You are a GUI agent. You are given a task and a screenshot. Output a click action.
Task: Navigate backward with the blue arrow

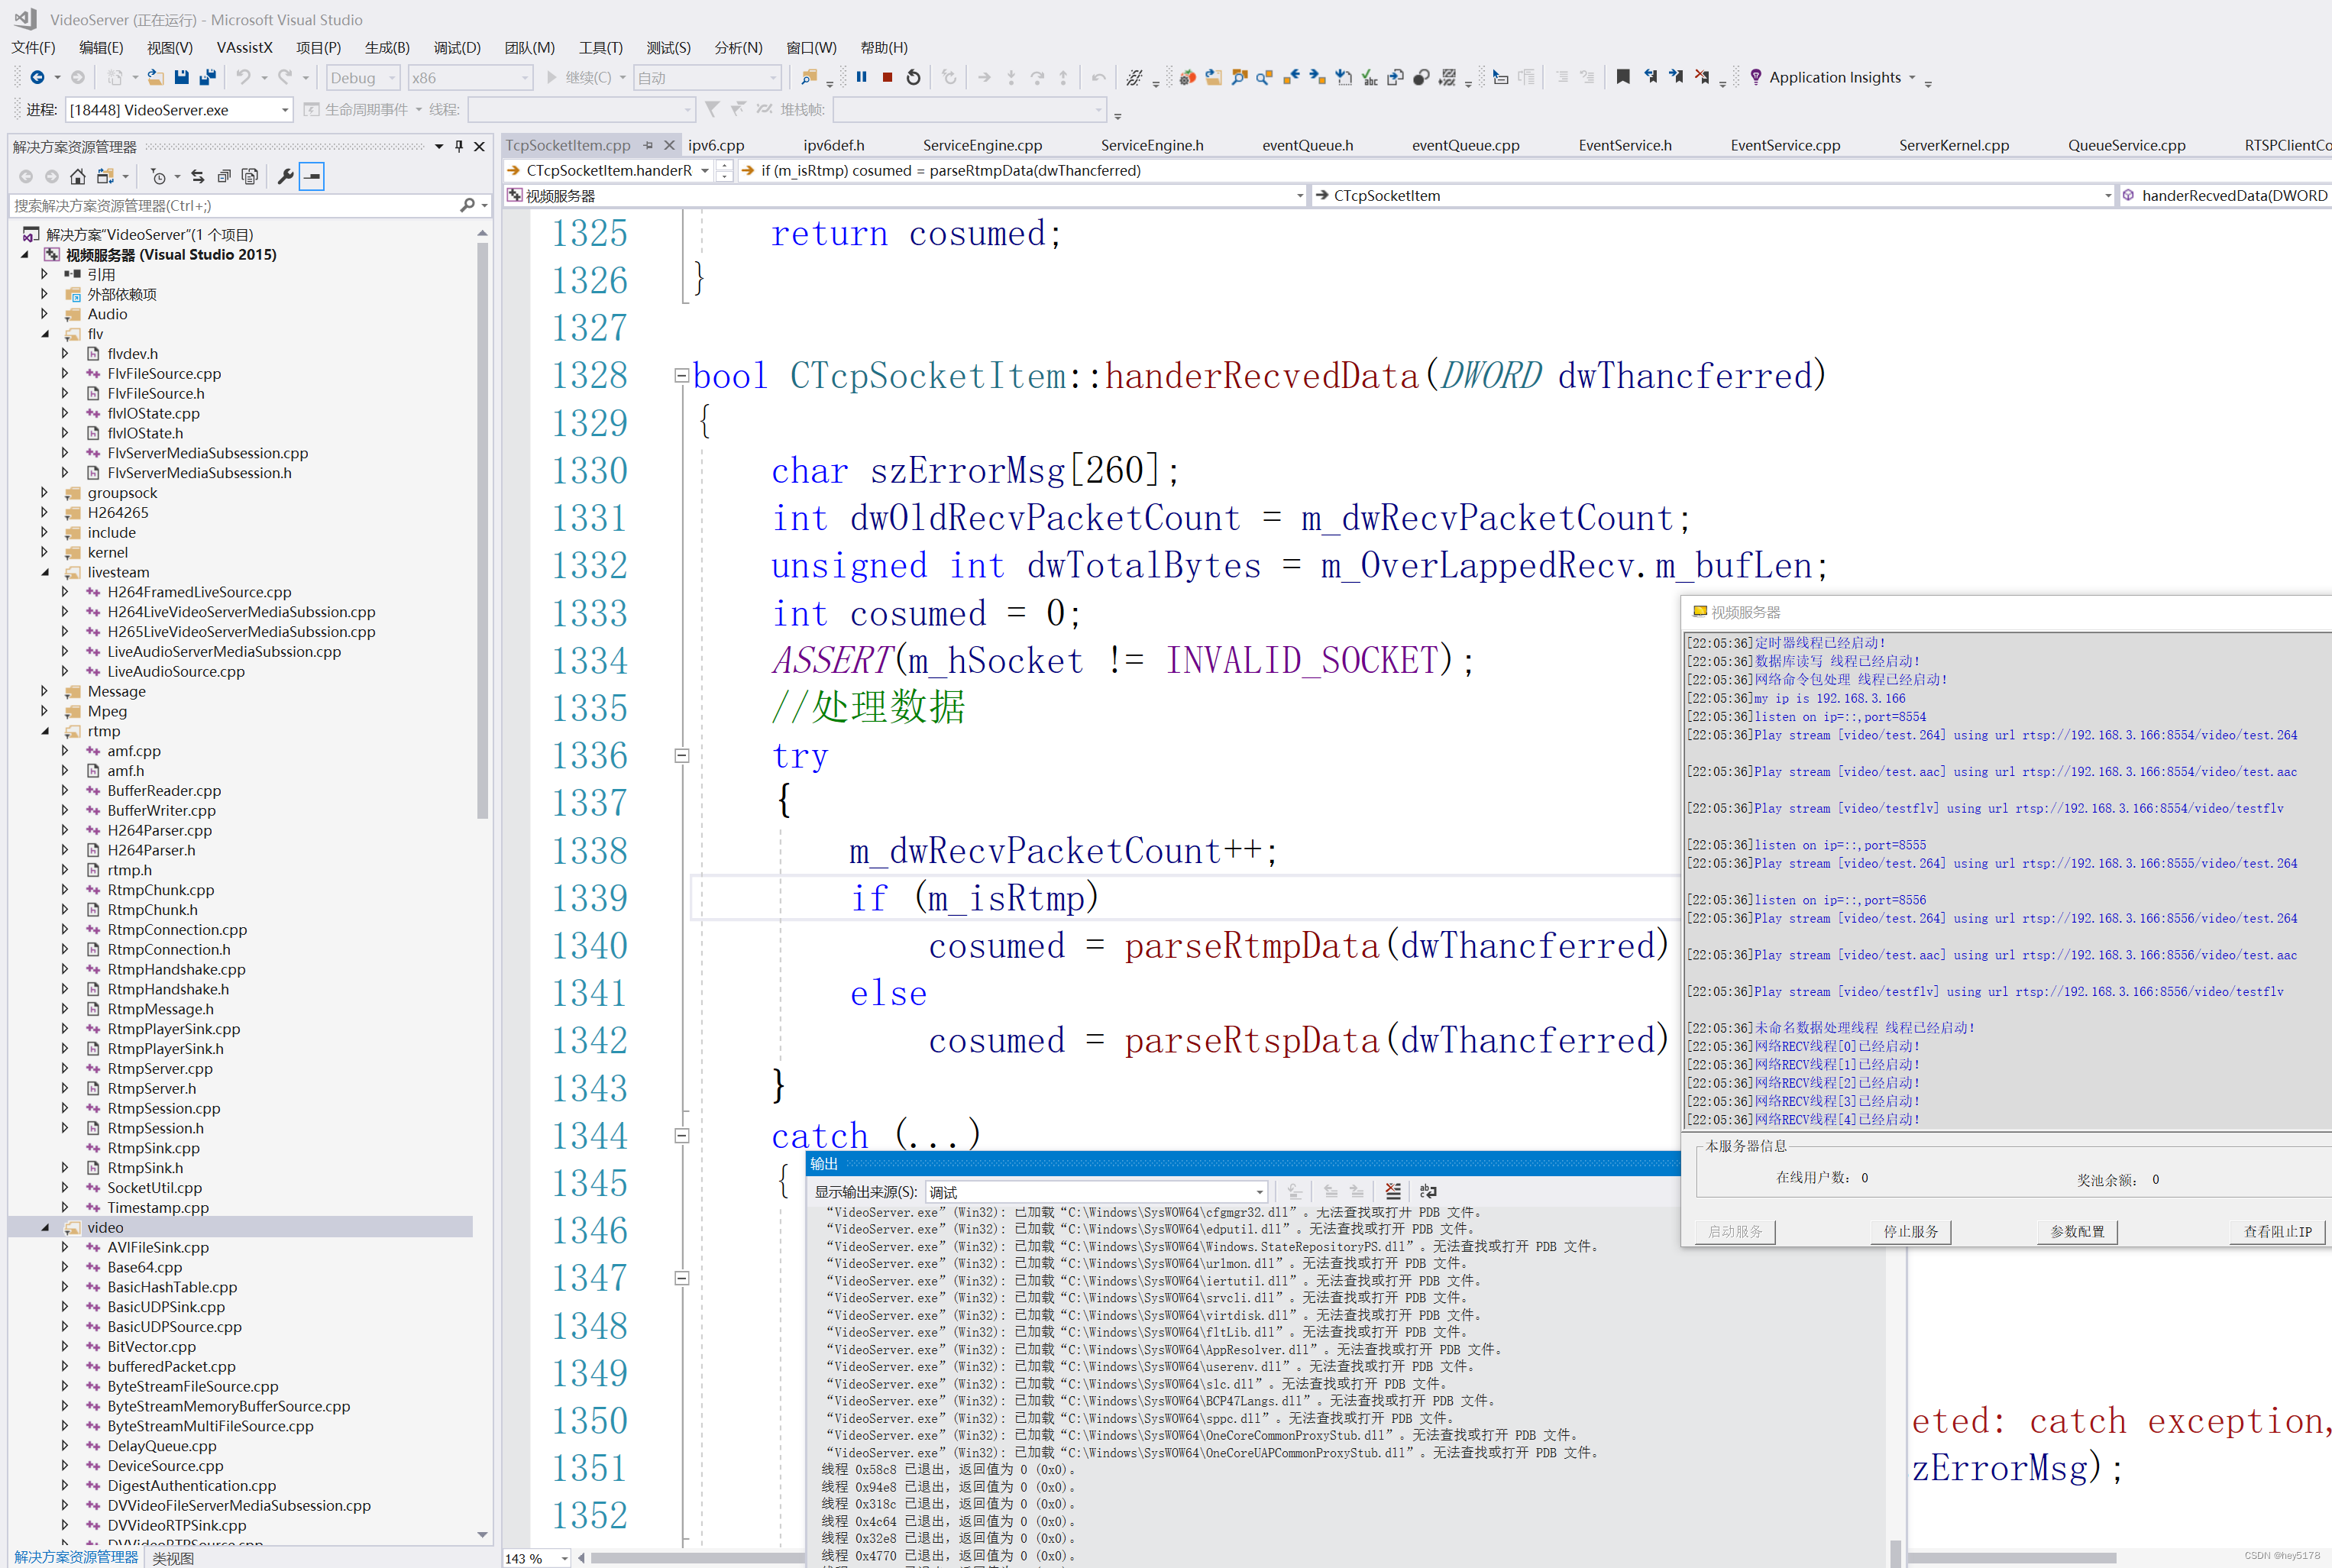coord(37,77)
